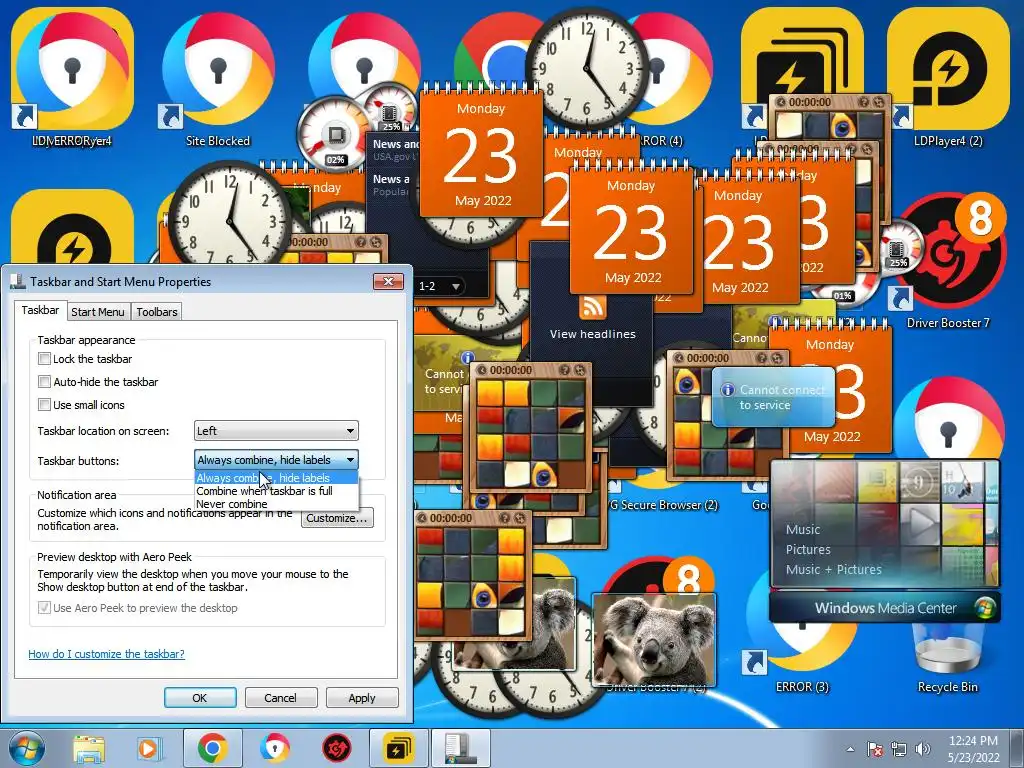Select Pictures in Media Center gadget
Image resolution: width=1024 pixels, height=768 pixels.
point(808,549)
